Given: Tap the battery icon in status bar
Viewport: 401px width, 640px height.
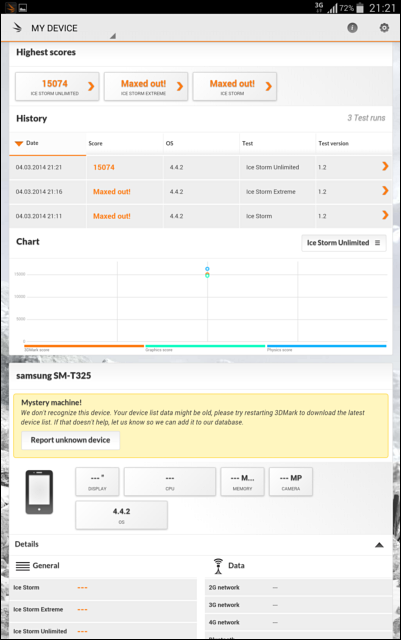Looking at the screenshot, I should [360, 8].
